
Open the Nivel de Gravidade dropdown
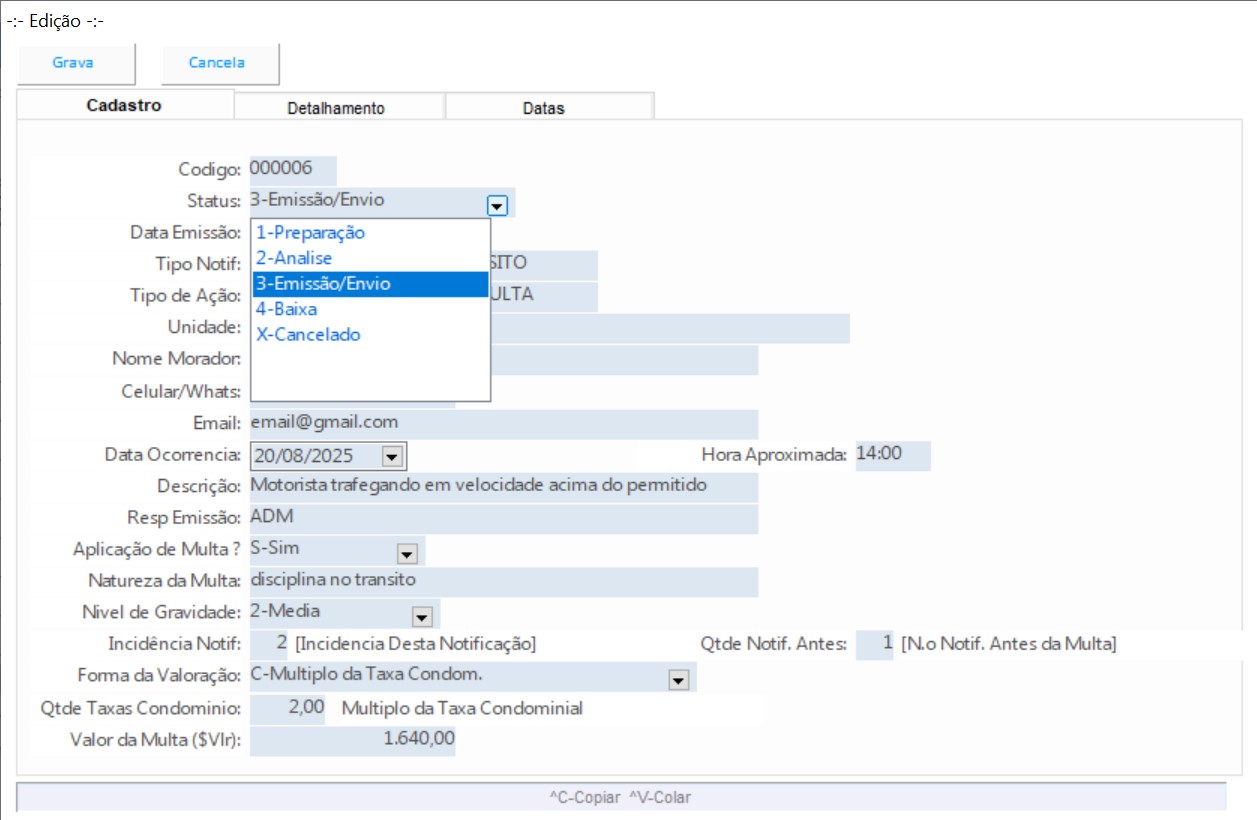422,617
